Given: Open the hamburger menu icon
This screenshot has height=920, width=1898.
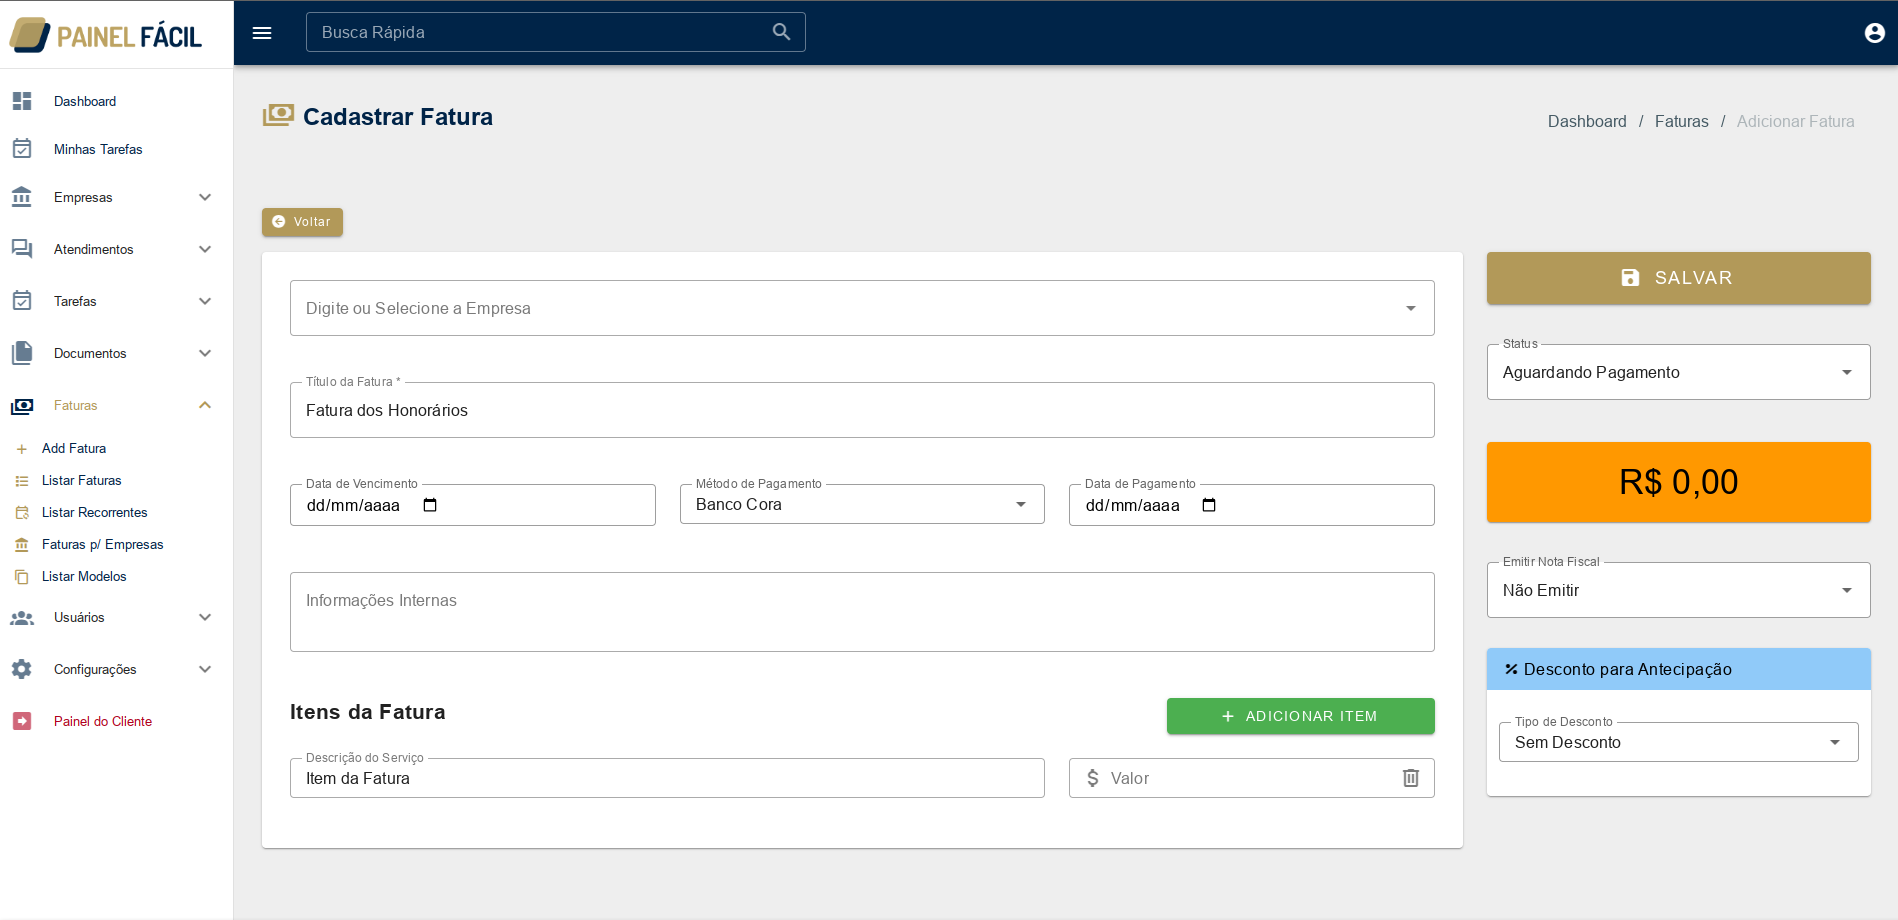Looking at the screenshot, I should coord(262,33).
